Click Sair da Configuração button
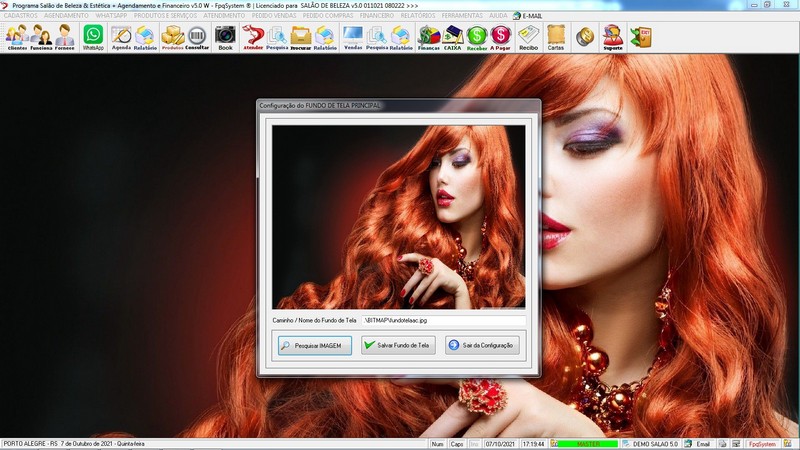This screenshot has height=450, width=800. (482, 345)
